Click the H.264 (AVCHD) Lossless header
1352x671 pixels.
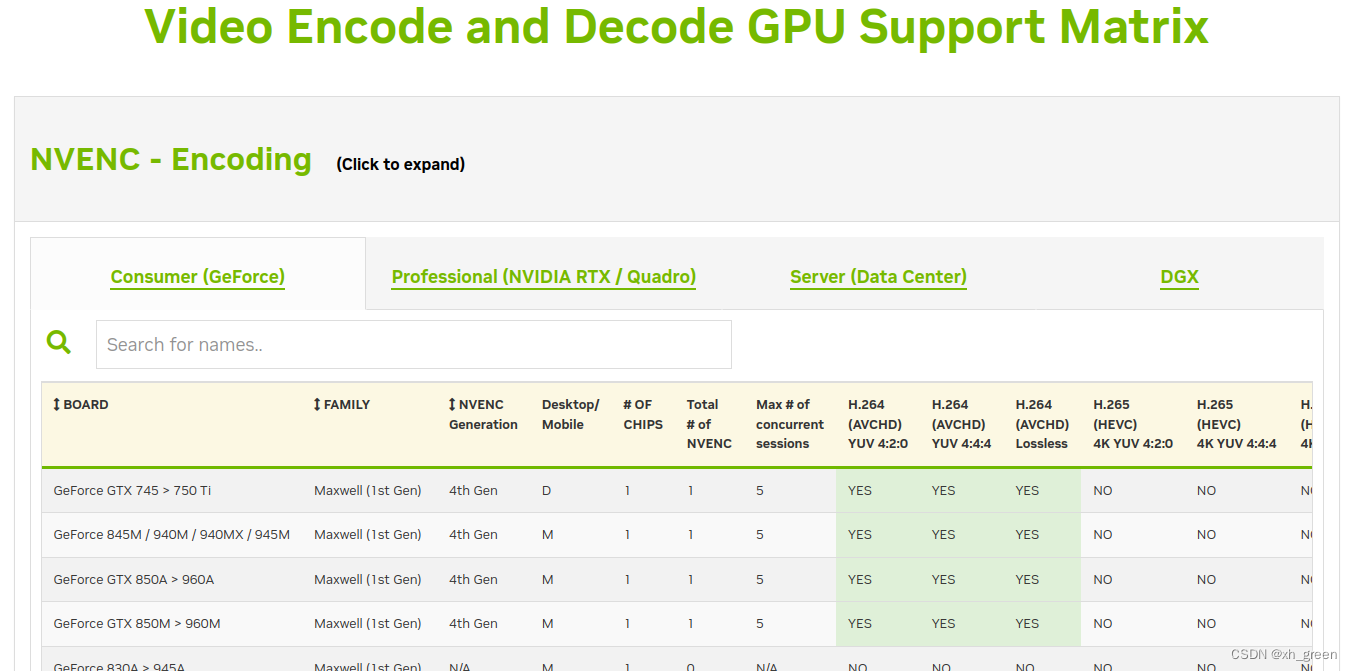pyautogui.click(x=1042, y=424)
